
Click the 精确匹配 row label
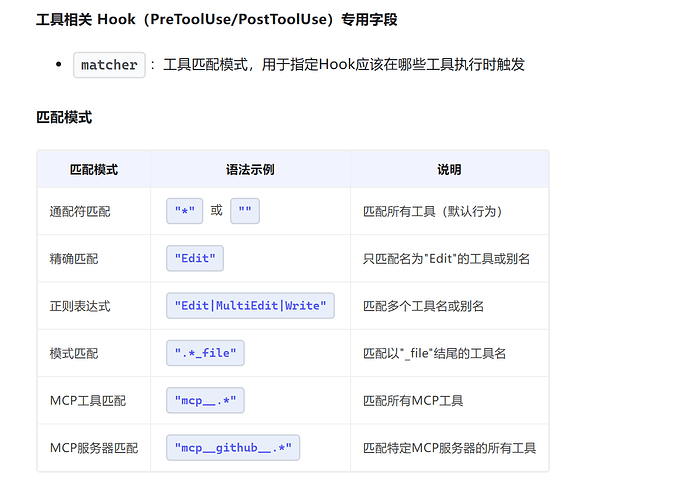tap(74, 259)
